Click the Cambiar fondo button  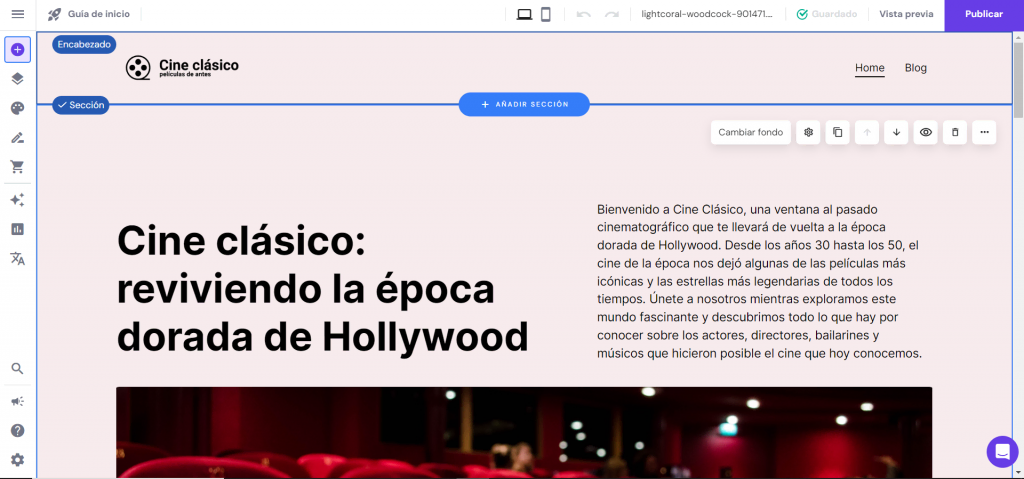751,132
